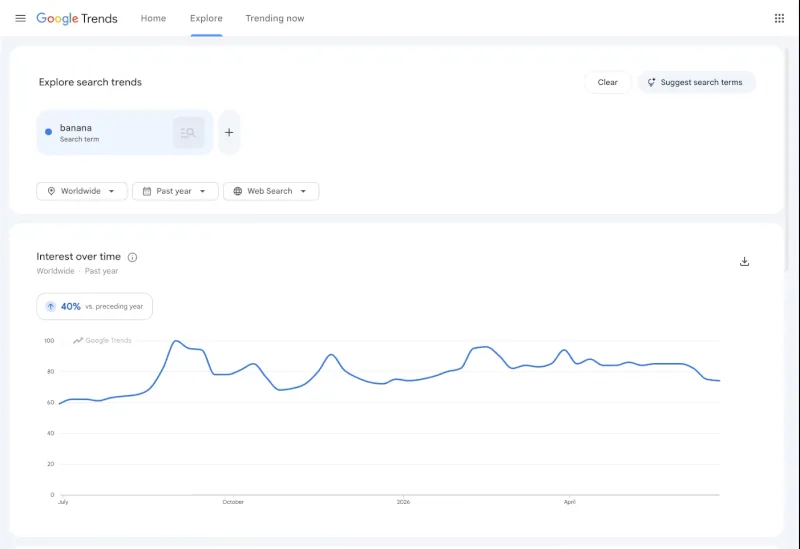
Task: Edit the banana search term chip
Action: [124, 132]
